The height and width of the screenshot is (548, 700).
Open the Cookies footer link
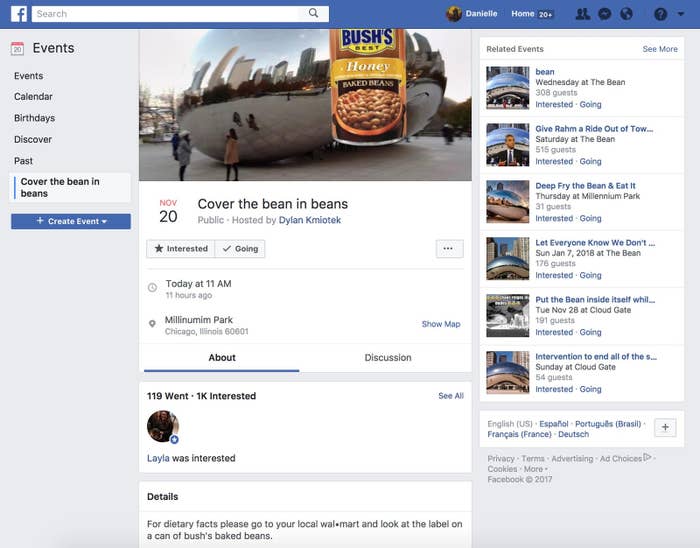tap(502, 469)
